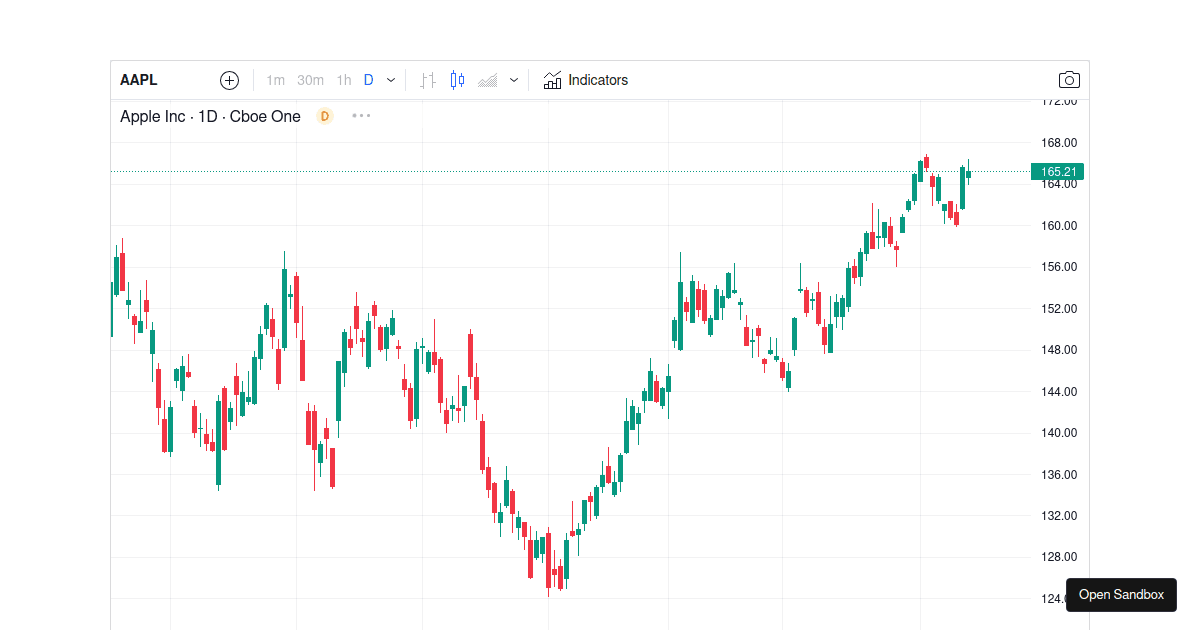The image size is (1200, 630).
Task: Click the Apple Inc 1D Cboe One legend
Action: pyautogui.click(x=210, y=116)
